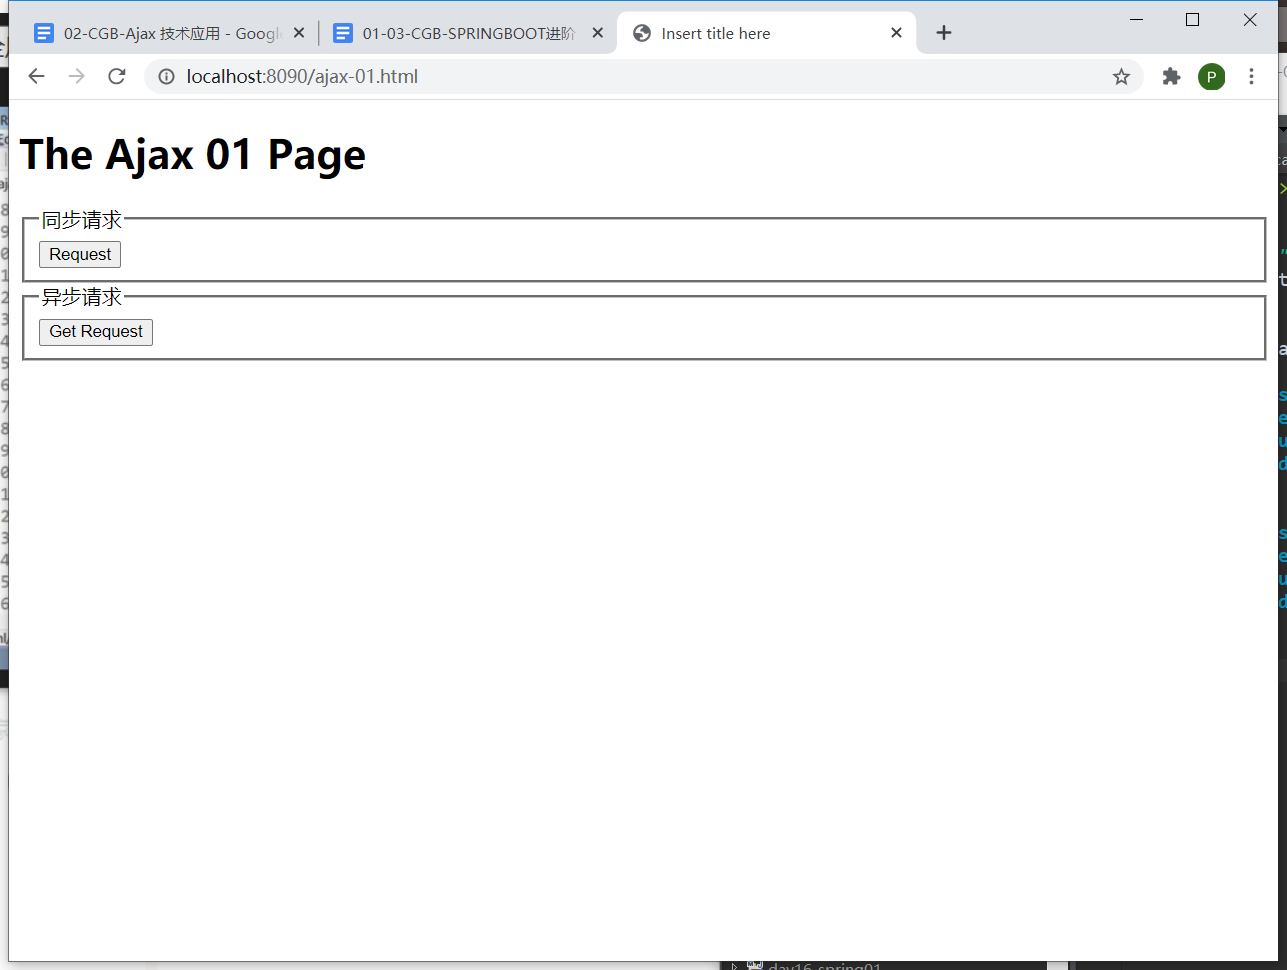Reload the ajax-01 page

pos(117,76)
